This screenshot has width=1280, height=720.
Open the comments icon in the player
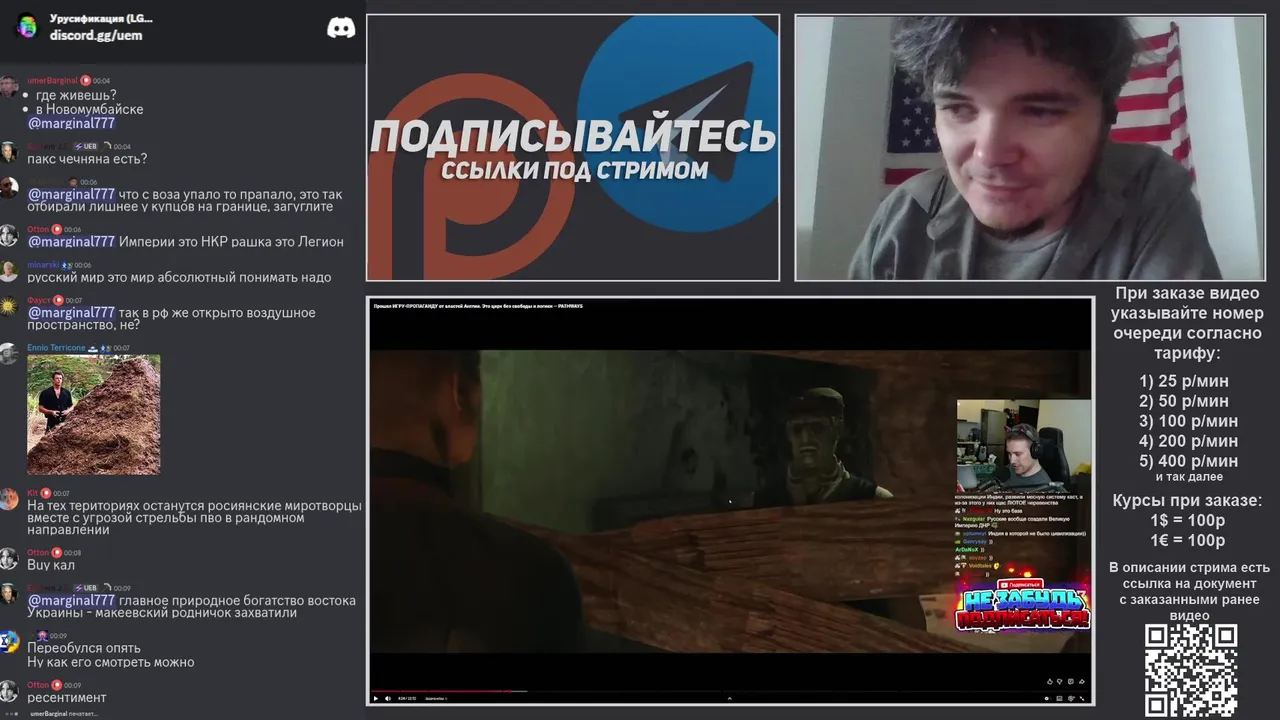1071,682
